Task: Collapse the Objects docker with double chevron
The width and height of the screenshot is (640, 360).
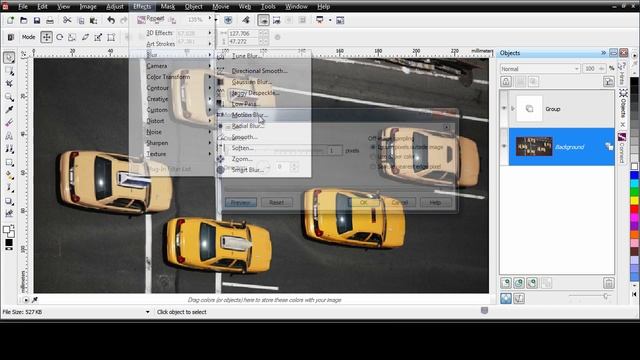Action: pos(603,53)
